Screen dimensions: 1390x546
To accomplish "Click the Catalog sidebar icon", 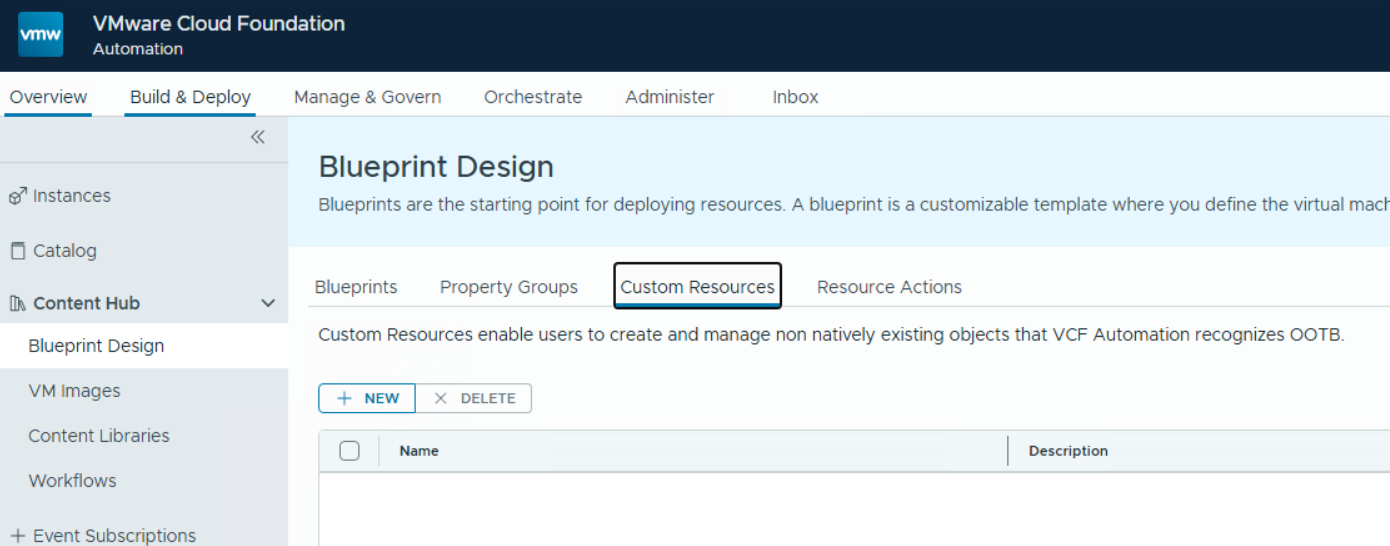I will tap(17, 251).
